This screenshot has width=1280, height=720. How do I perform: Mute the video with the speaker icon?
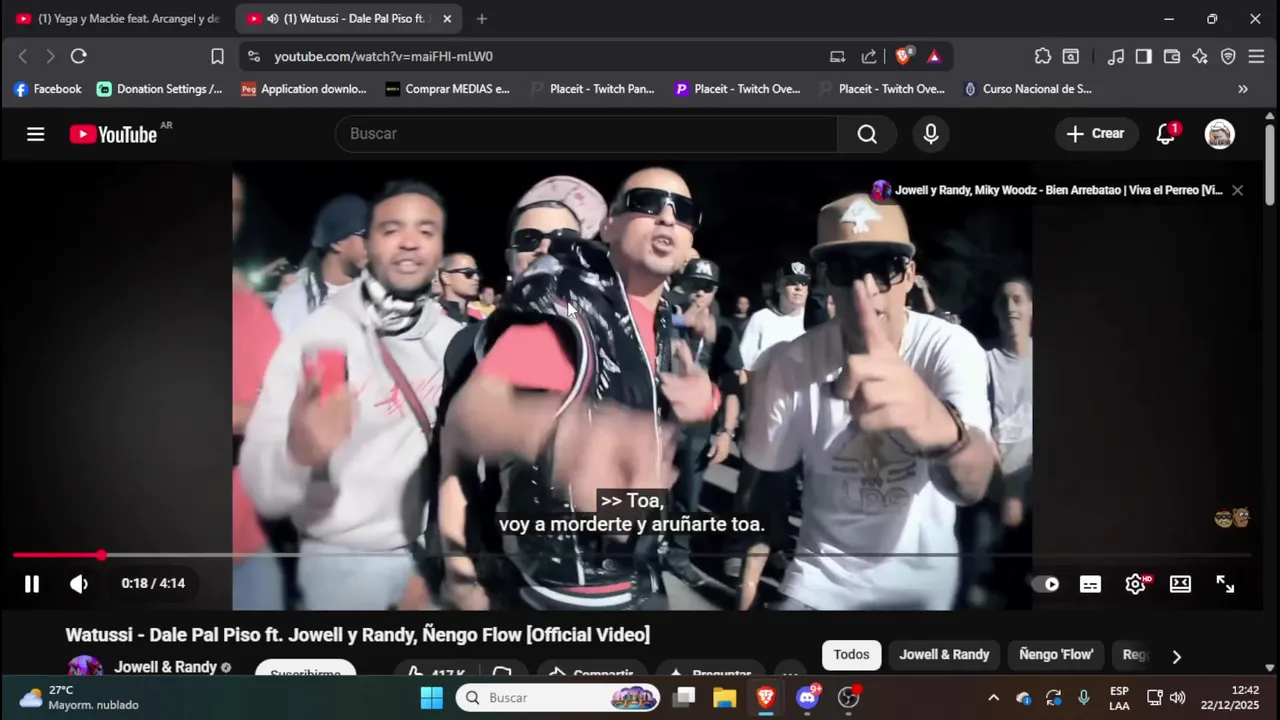79,584
